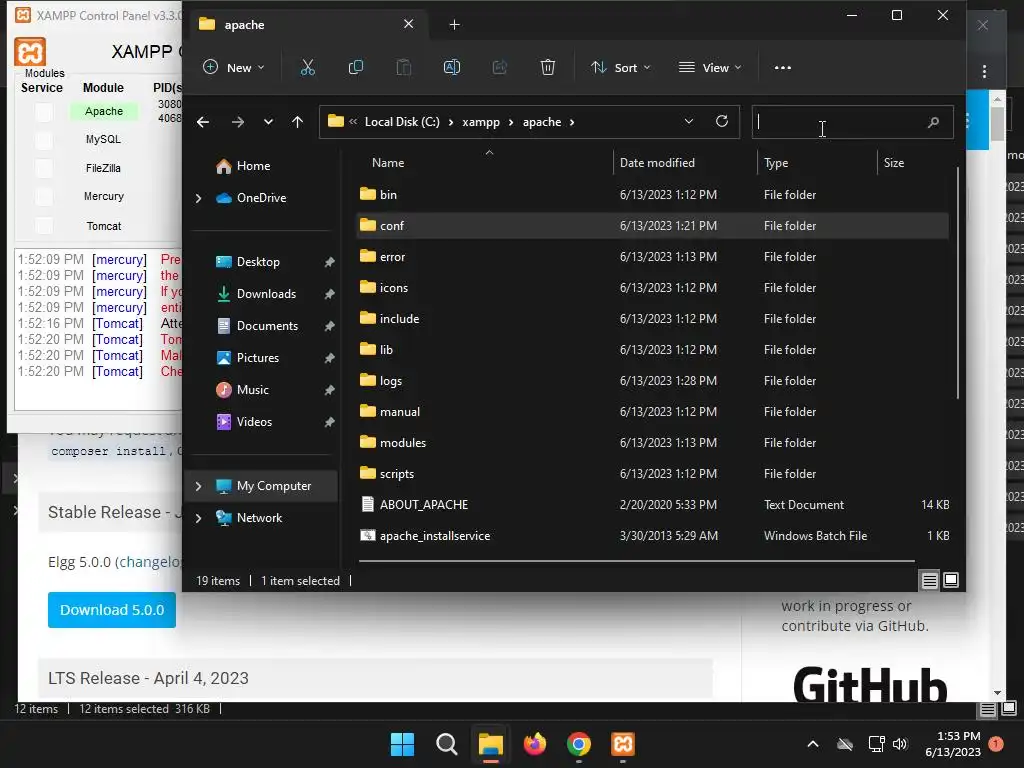
Task: Click the Download 5.0.0 button
Action: pyautogui.click(x=112, y=610)
